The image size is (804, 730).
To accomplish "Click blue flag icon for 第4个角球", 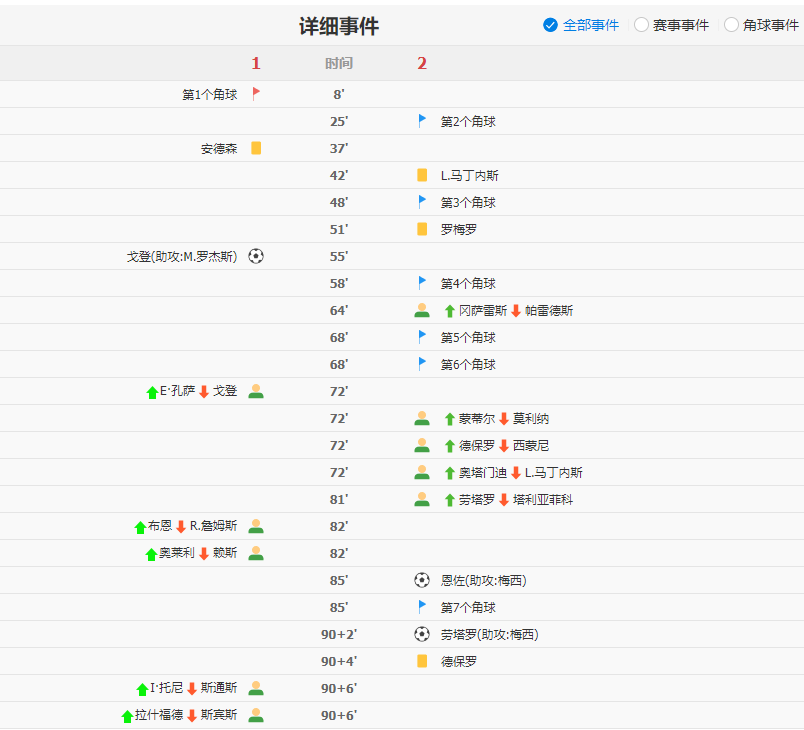I will point(422,283).
